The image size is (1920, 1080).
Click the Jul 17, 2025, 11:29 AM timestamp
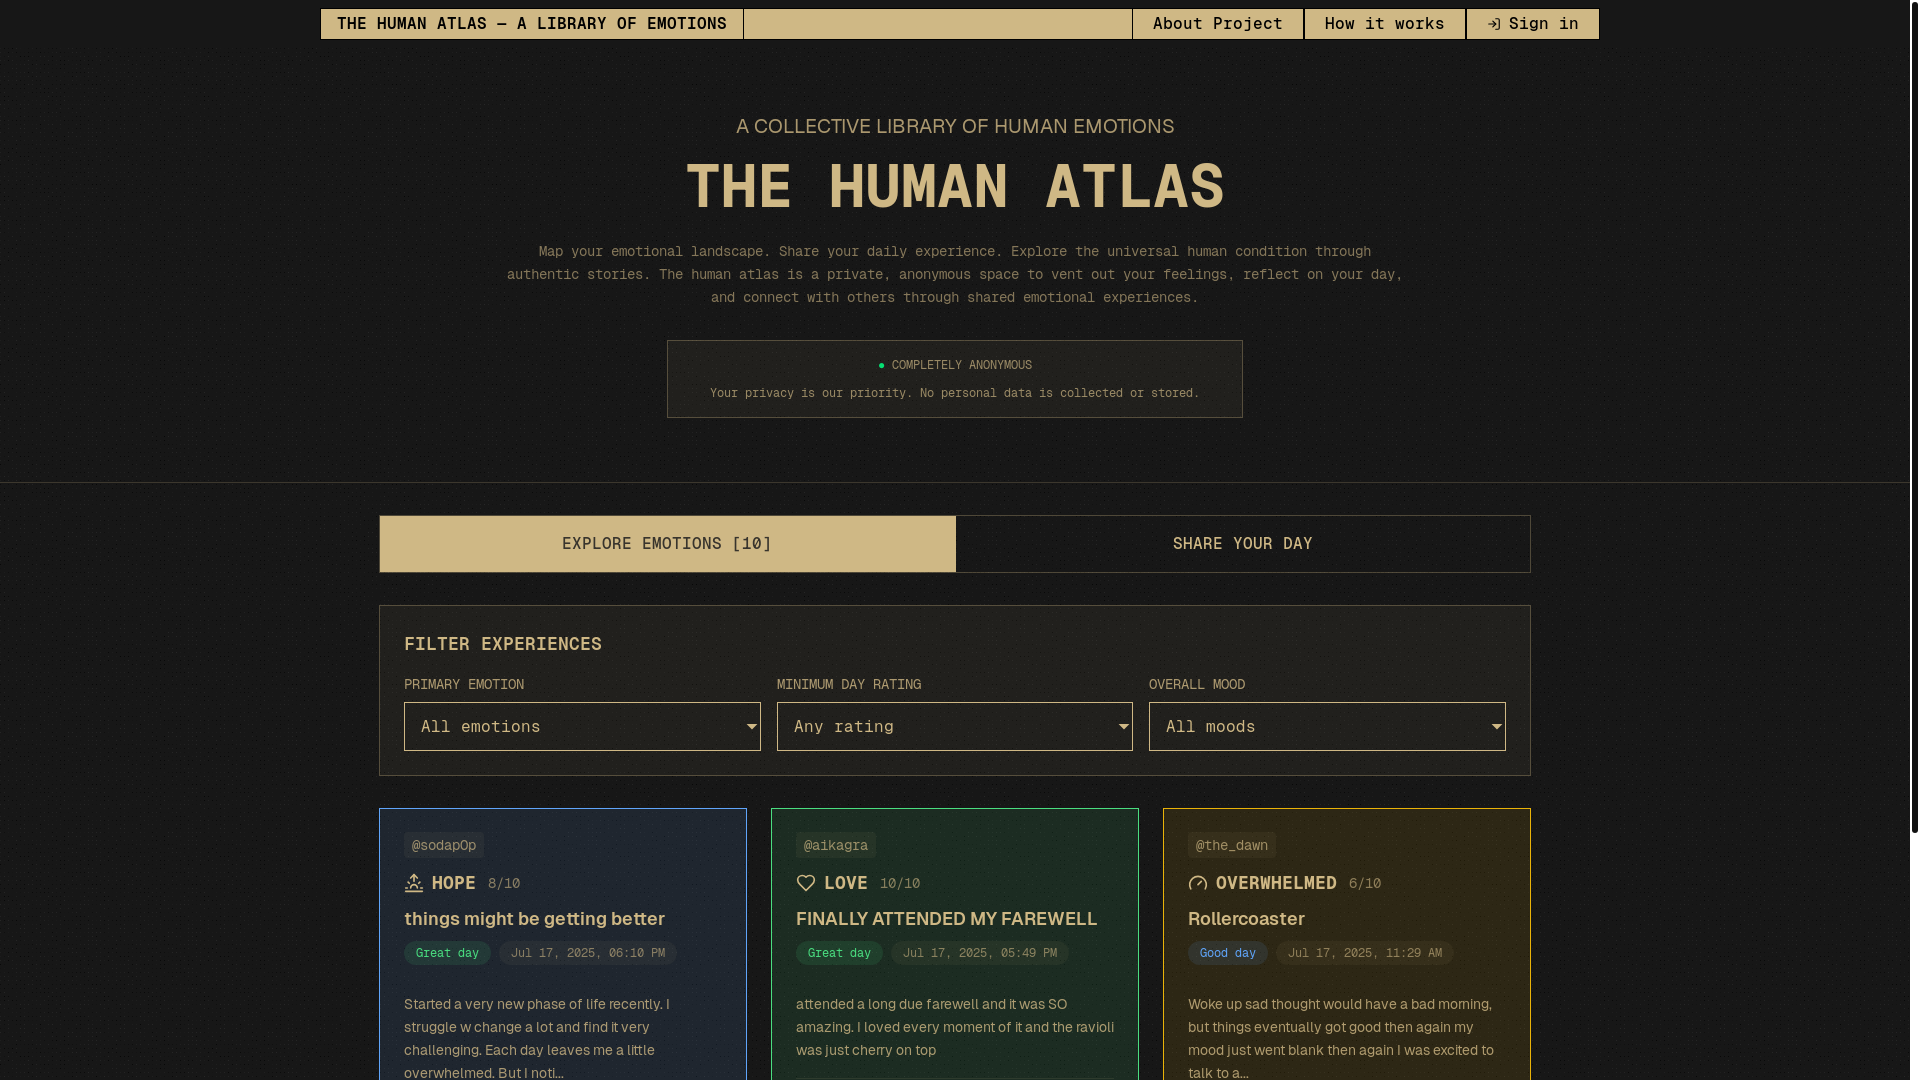[1365, 953]
